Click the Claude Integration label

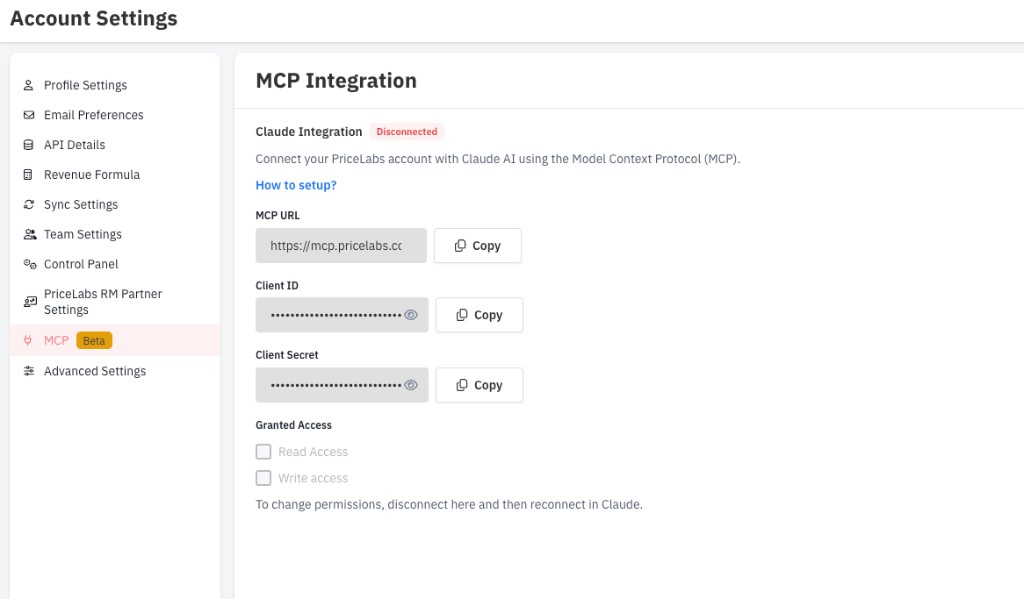click(308, 131)
